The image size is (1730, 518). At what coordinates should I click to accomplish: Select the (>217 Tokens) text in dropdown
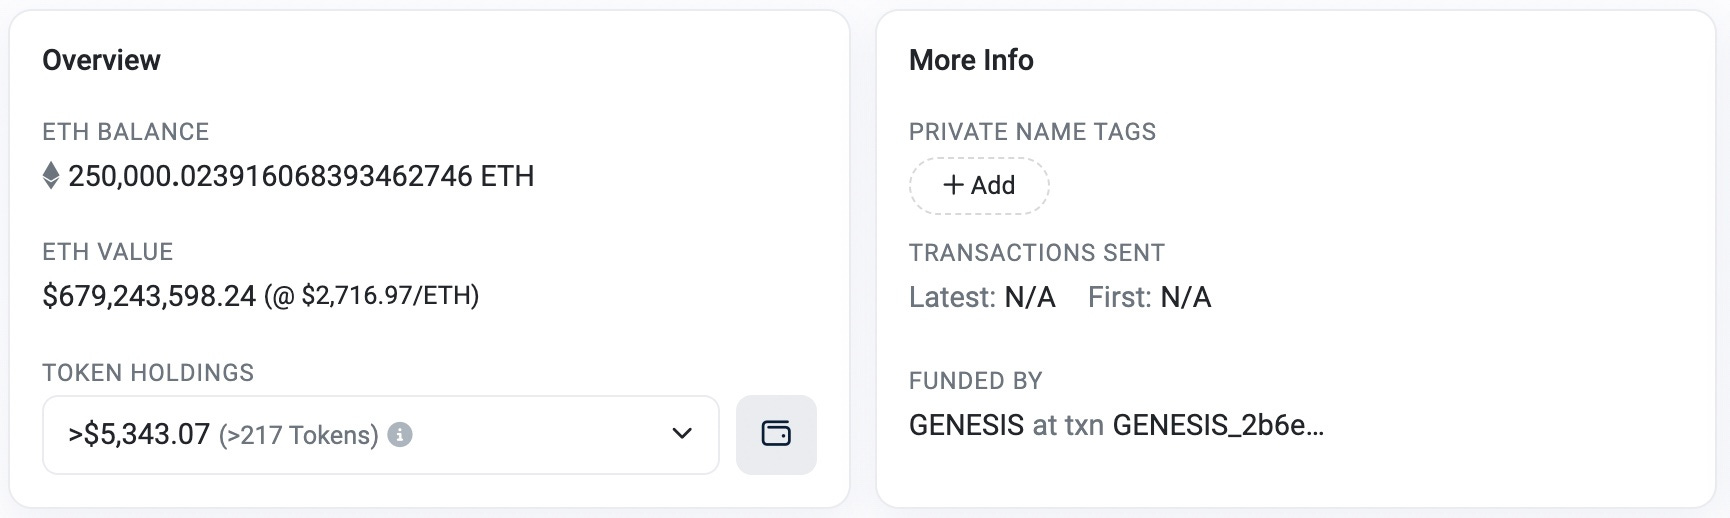[x=299, y=435]
